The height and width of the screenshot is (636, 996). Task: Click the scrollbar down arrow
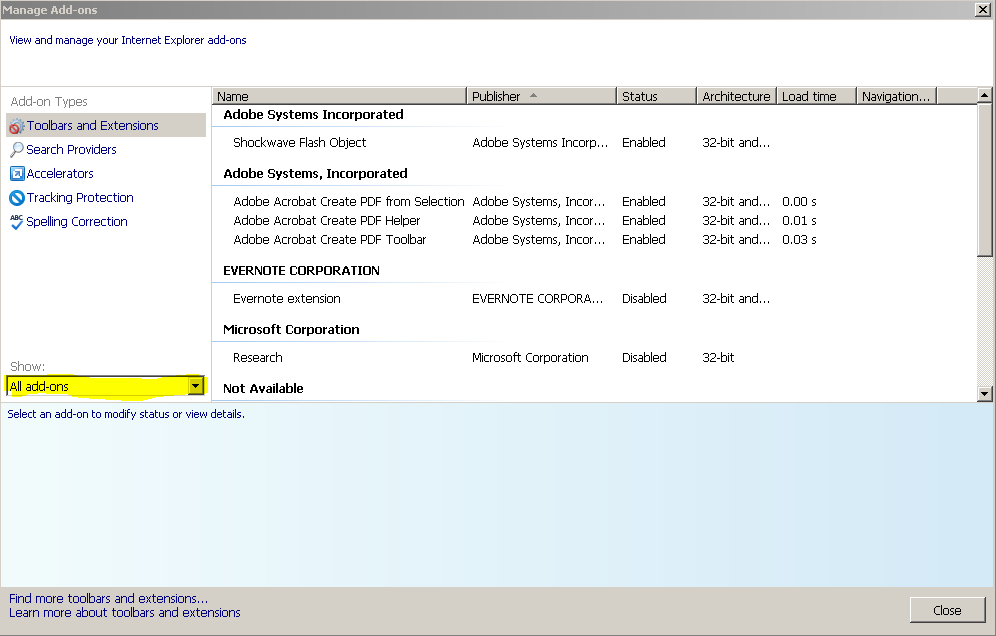pyautogui.click(x=985, y=394)
